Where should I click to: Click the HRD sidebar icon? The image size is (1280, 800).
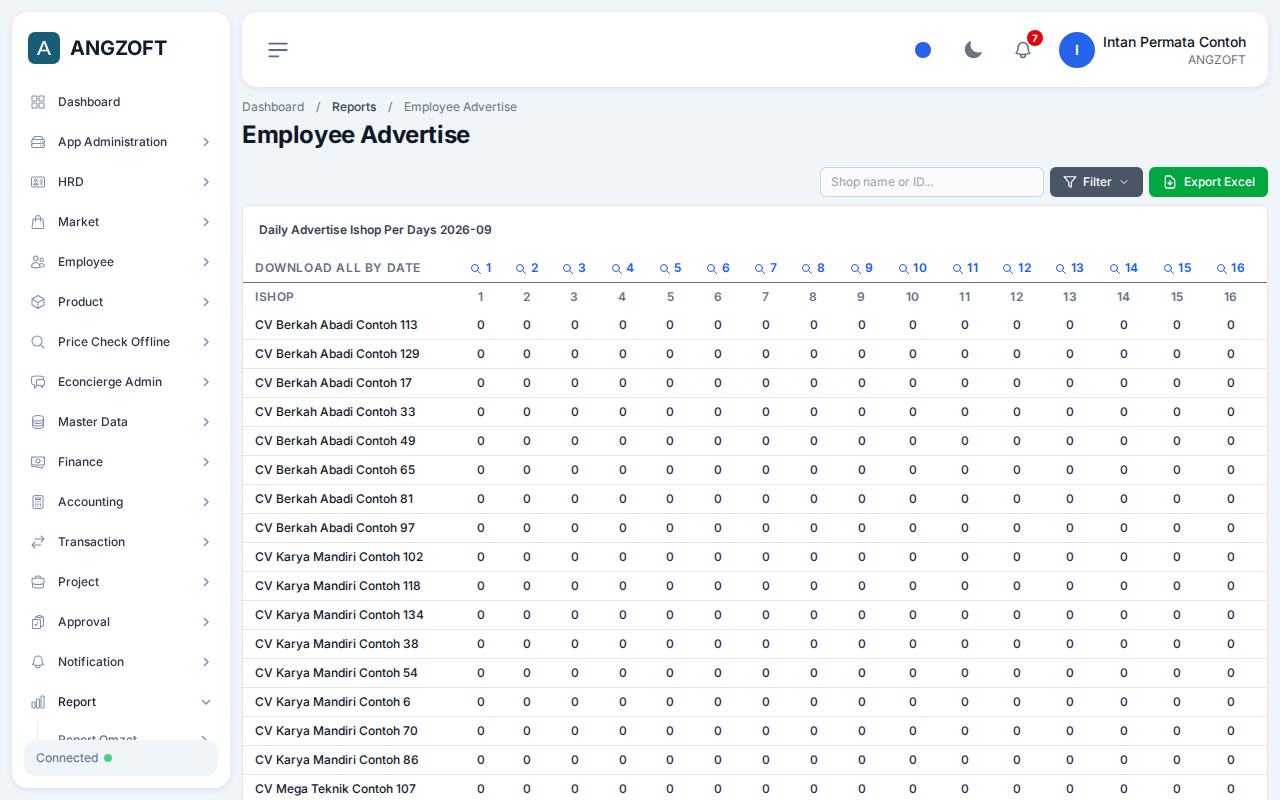click(x=38, y=182)
